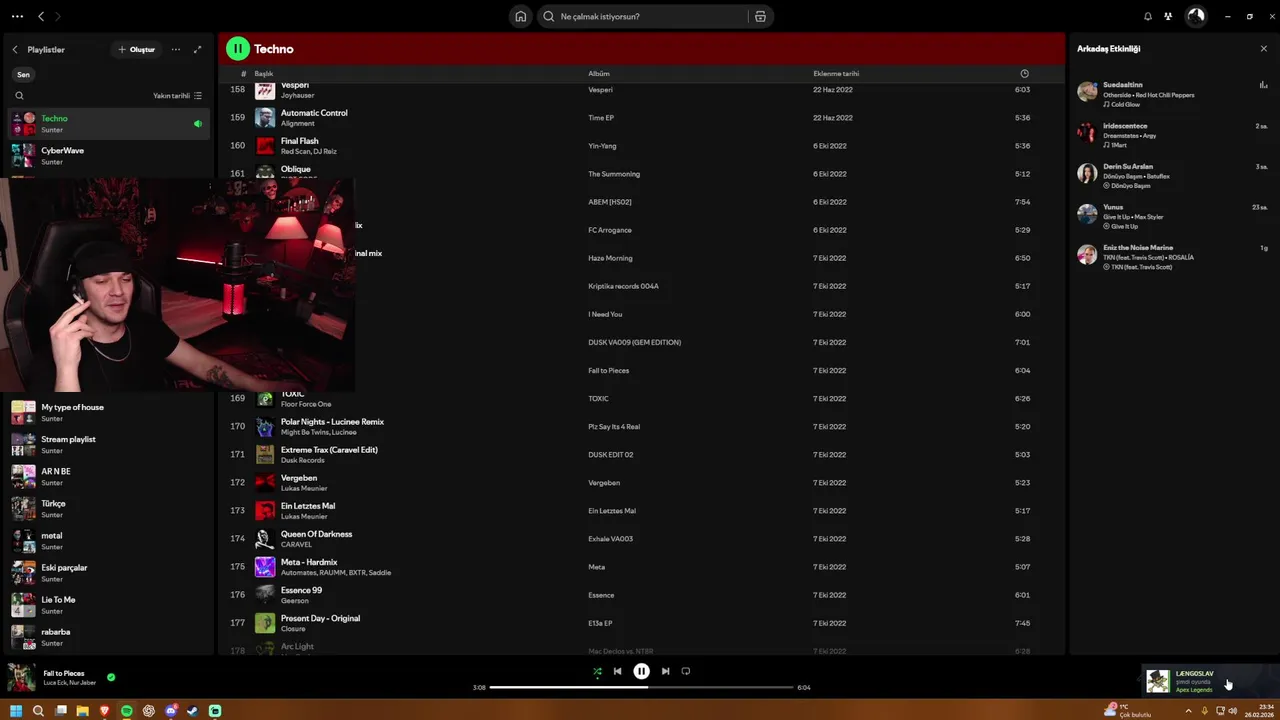Open Eniz the Noise Marine's activity entry

point(1172,257)
